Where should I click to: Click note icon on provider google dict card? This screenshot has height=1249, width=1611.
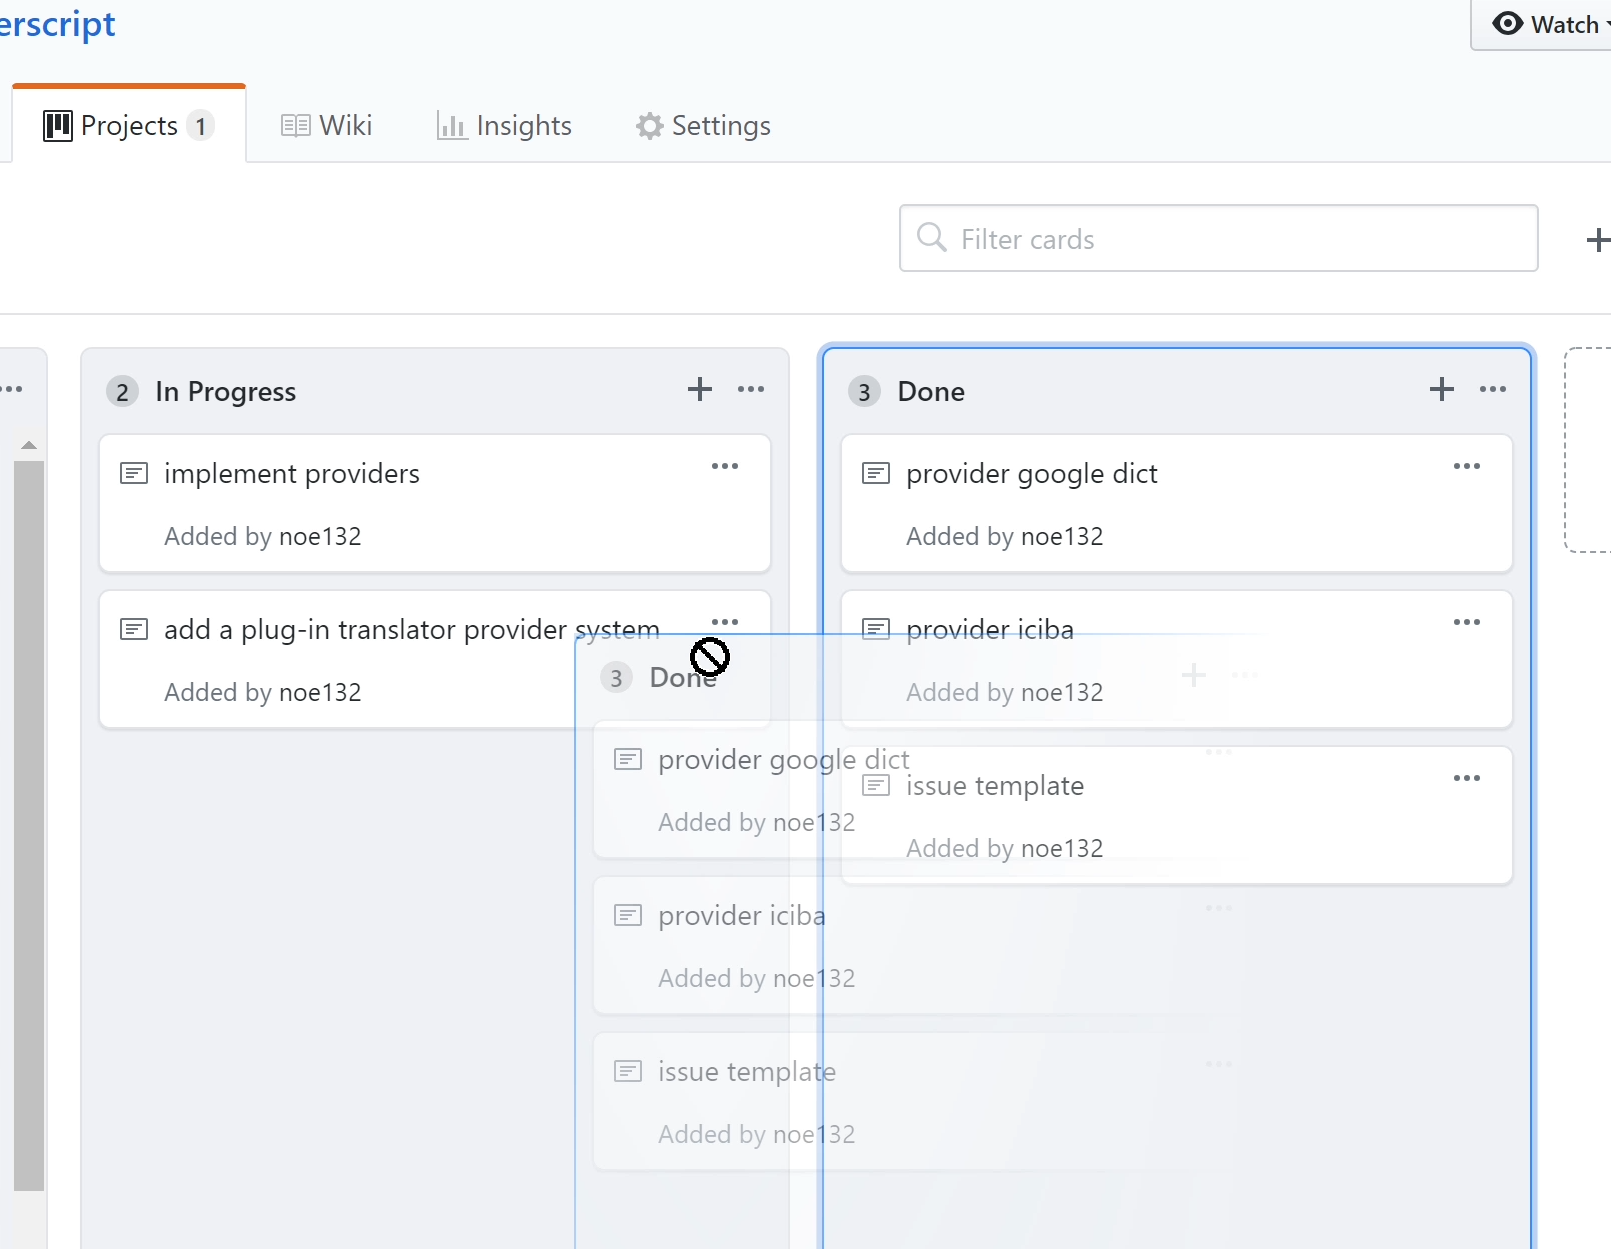pyautogui.click(x=876, y=473)
